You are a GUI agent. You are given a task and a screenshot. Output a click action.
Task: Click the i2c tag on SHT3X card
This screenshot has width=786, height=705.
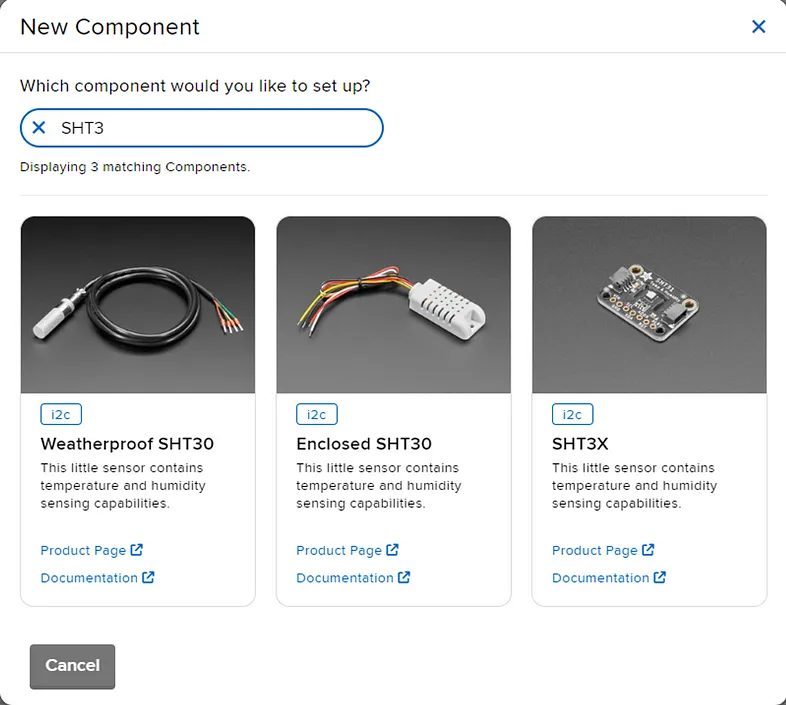[x=573, y=414]
